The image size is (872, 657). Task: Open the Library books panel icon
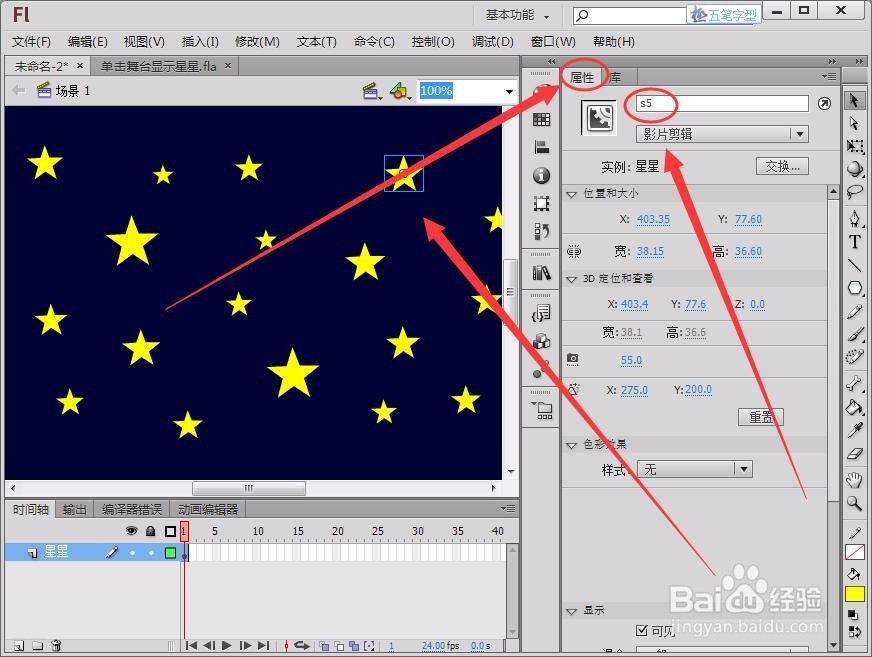pos(541,273)
